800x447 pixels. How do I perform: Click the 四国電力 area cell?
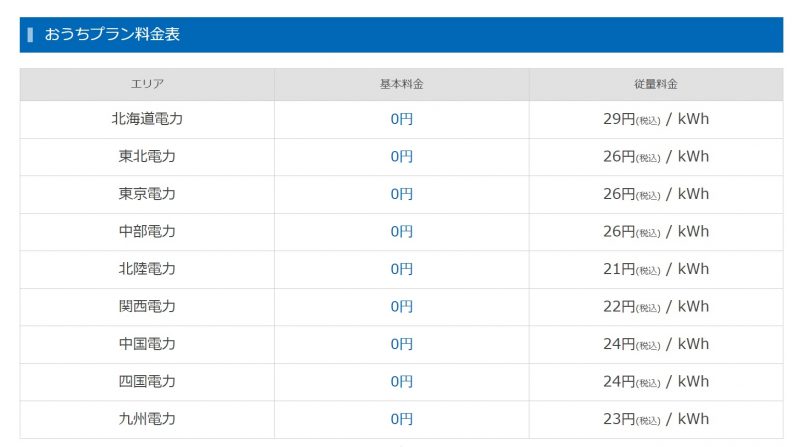[x=147, y=382]
